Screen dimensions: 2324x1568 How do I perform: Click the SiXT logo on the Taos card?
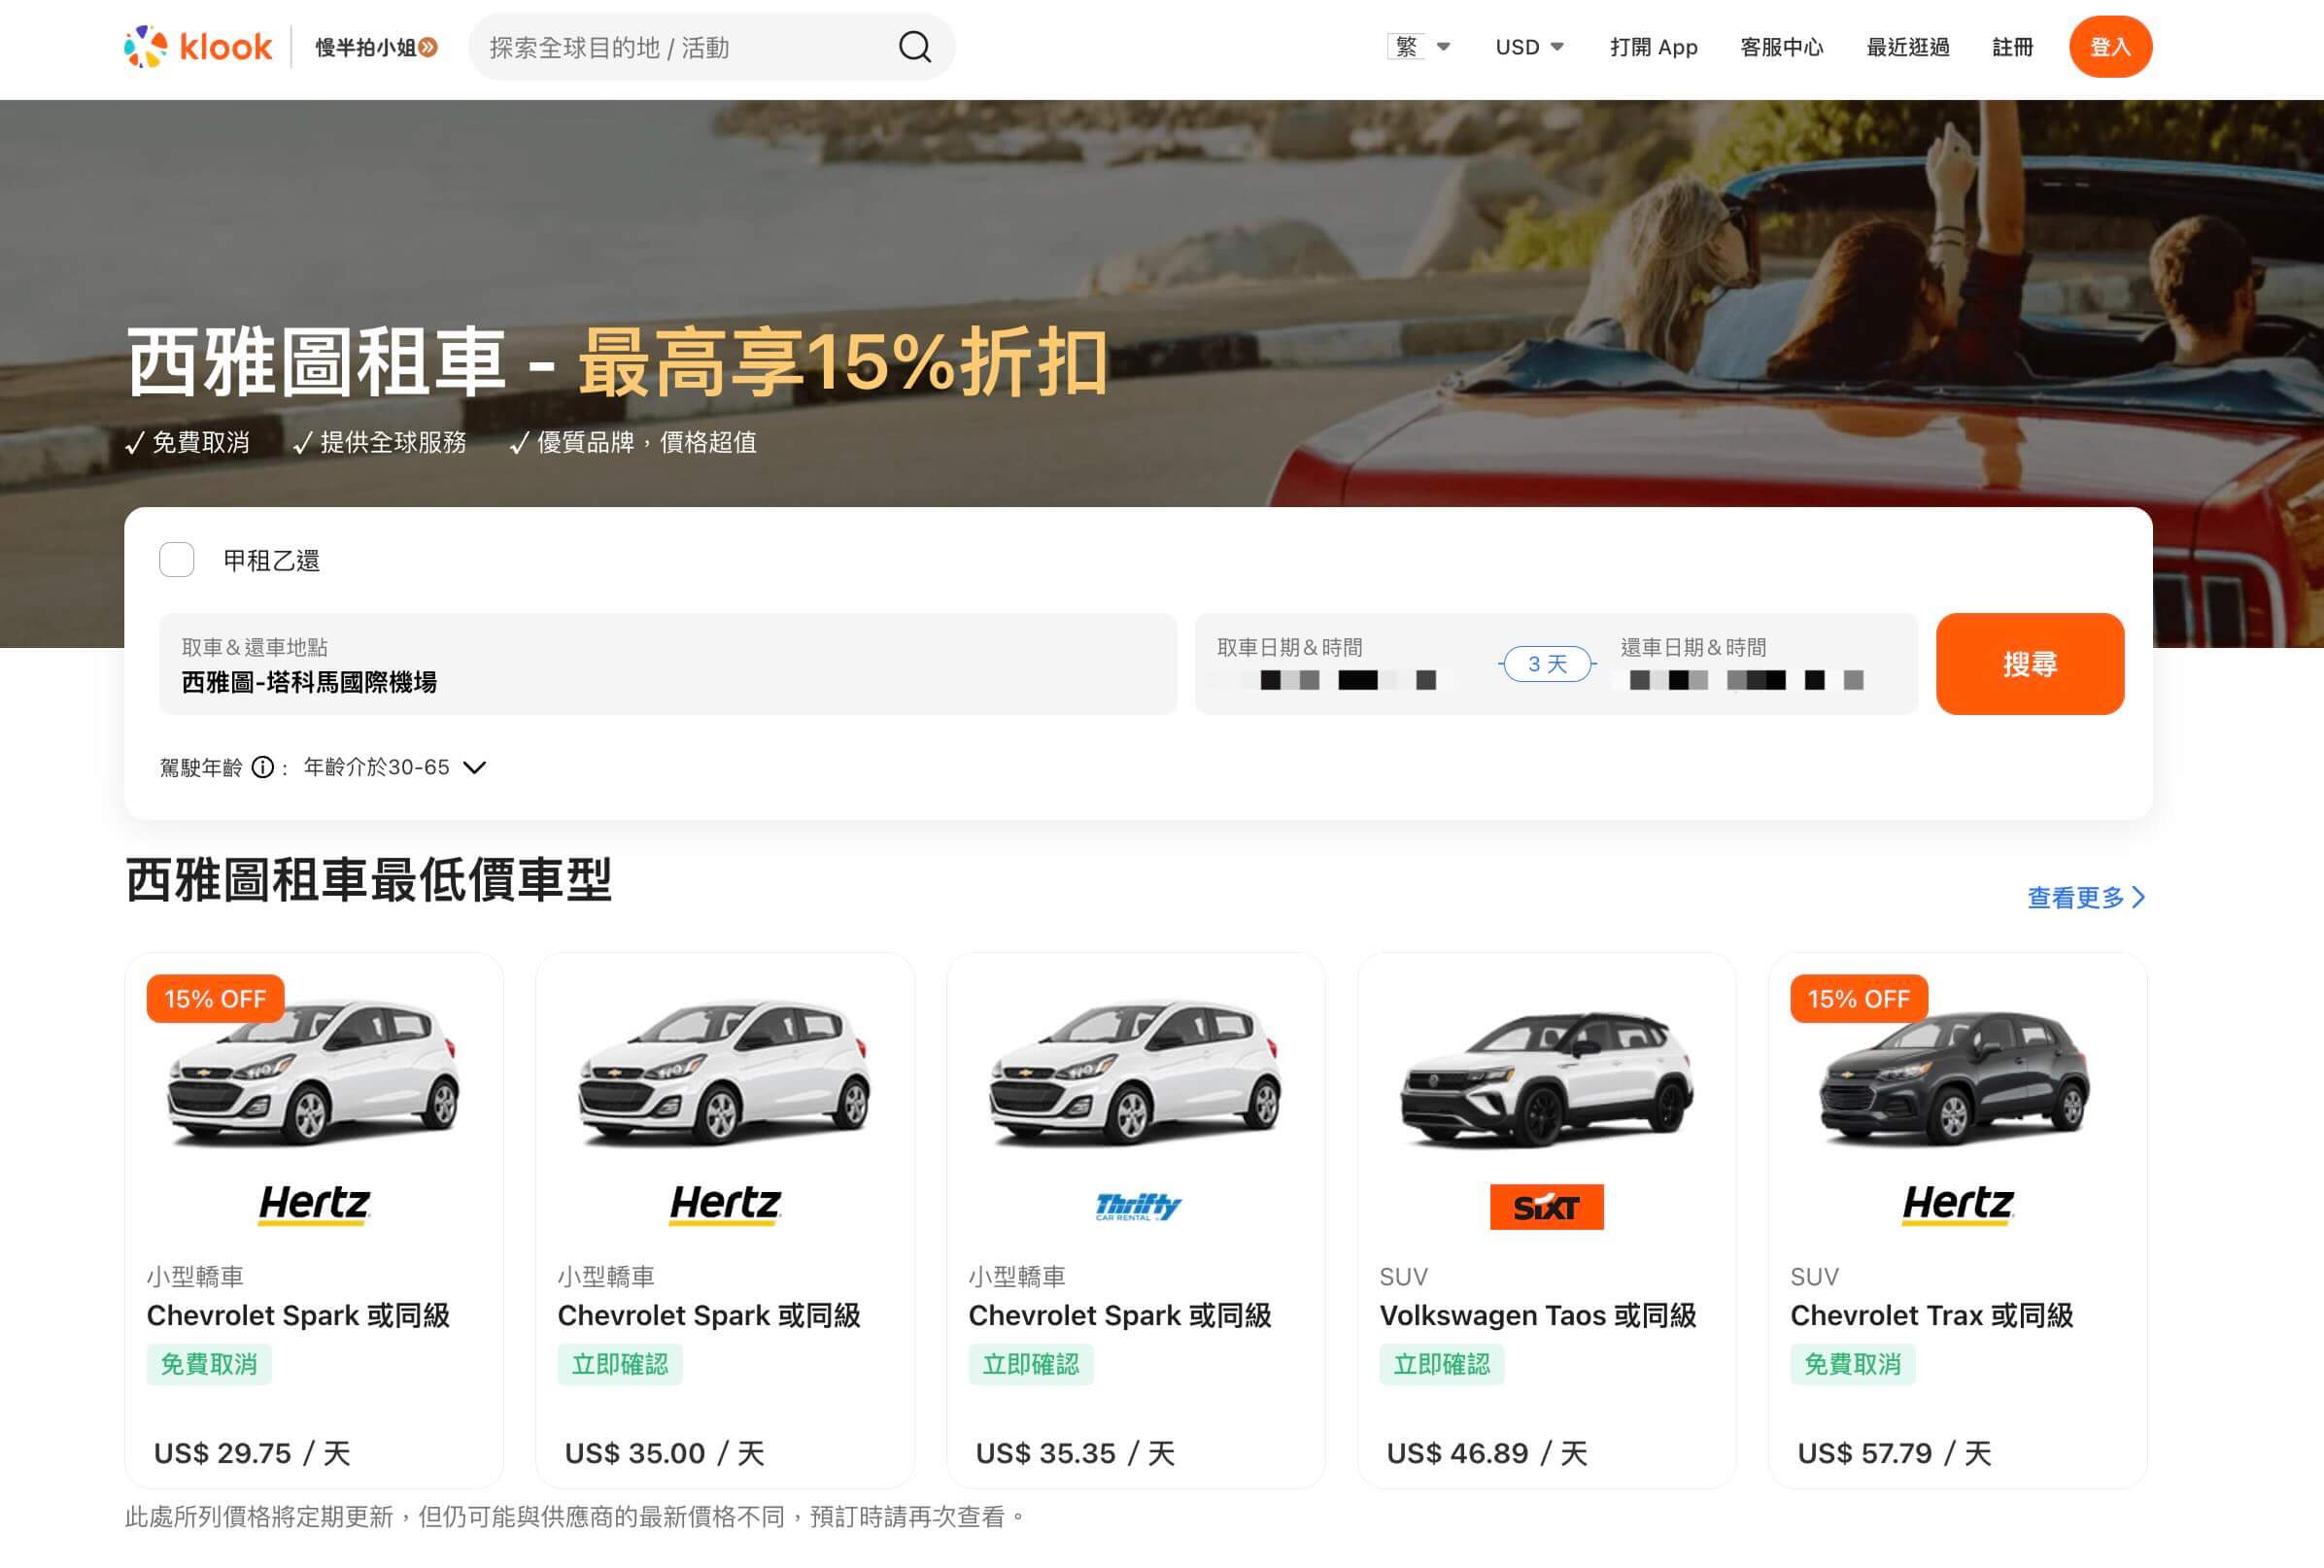coord(1546,1205)
